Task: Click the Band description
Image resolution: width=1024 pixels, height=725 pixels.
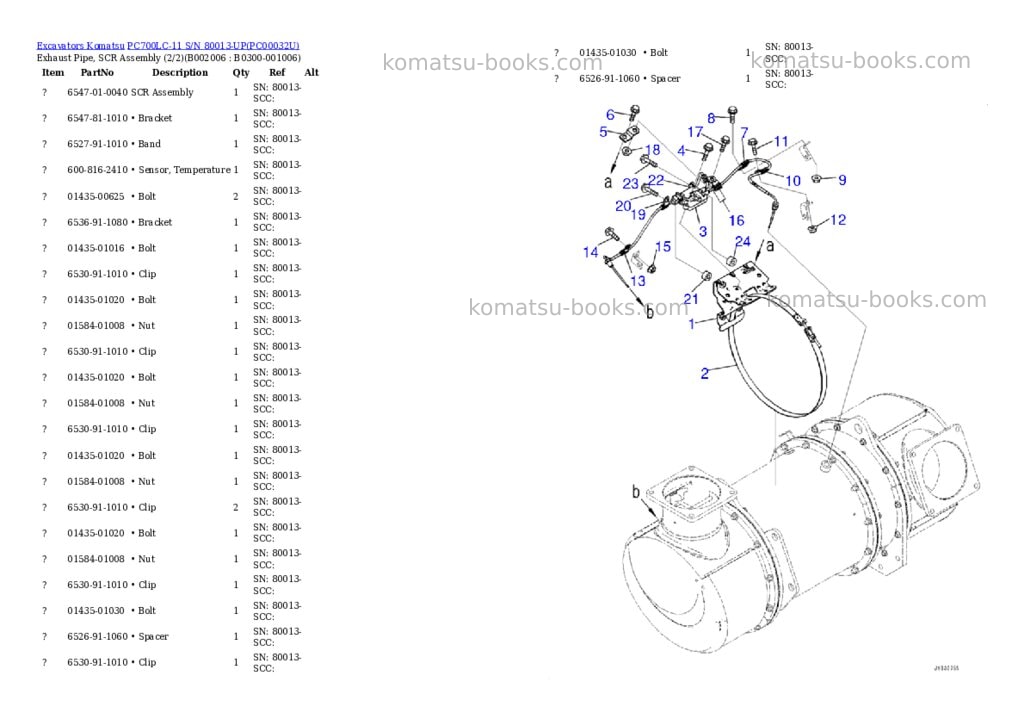Action: (150, 144)
